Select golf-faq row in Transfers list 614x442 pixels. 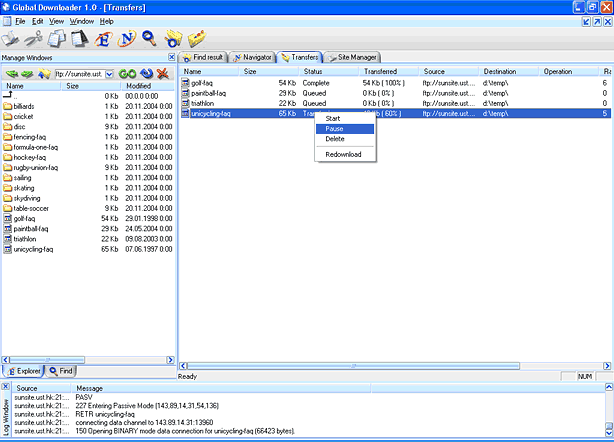tap(395, 83)
